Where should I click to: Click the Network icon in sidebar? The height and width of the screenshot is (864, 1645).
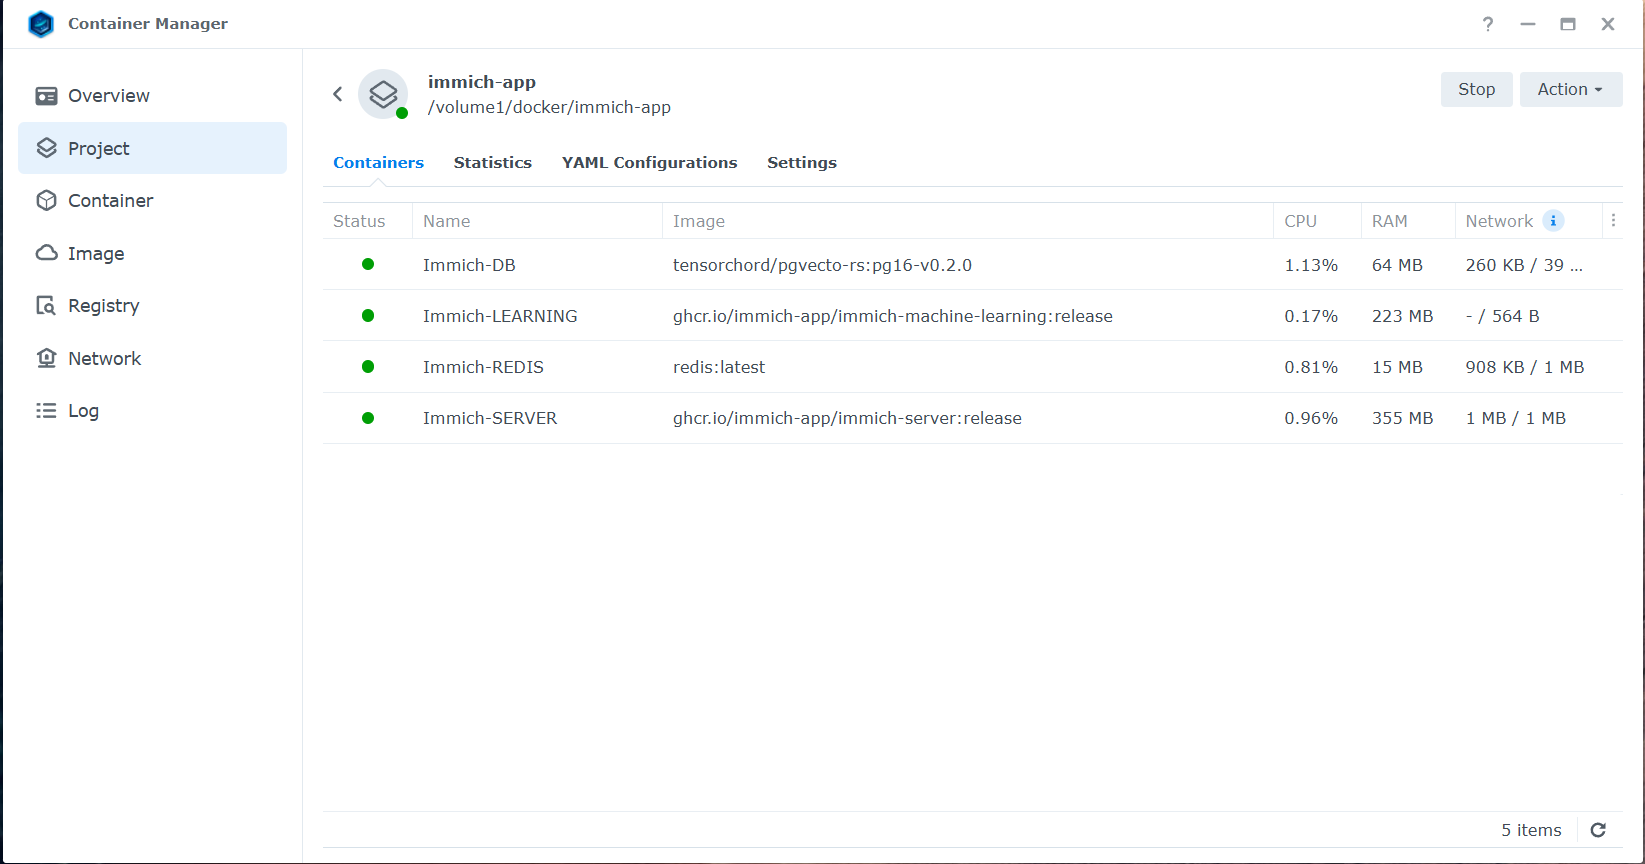46,358
